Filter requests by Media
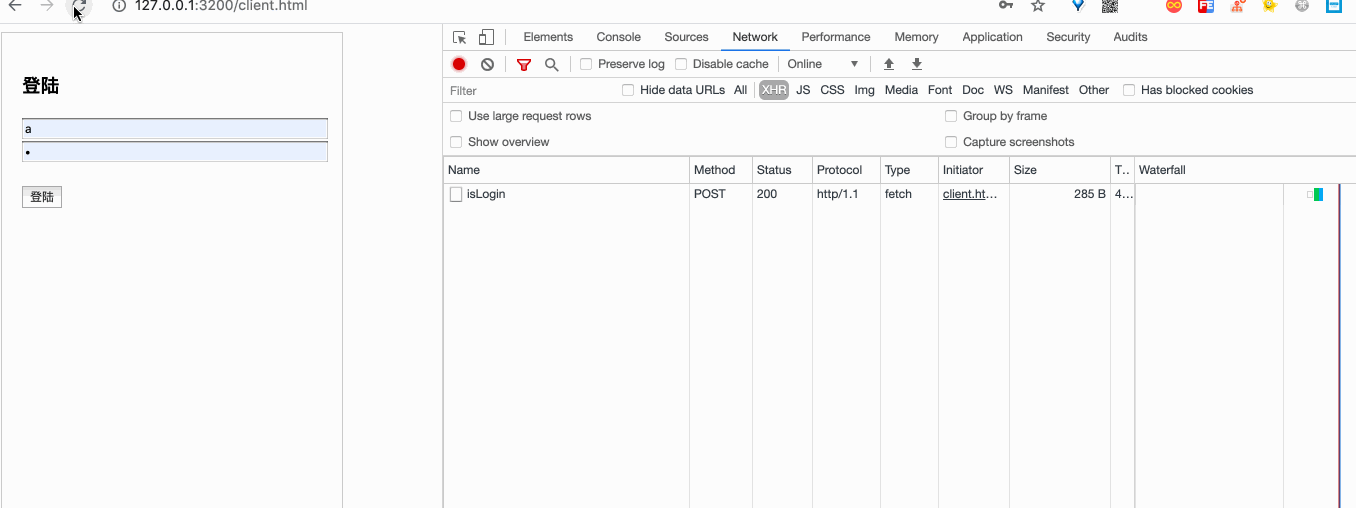The image size is (1356, 508). pos(901,90)
